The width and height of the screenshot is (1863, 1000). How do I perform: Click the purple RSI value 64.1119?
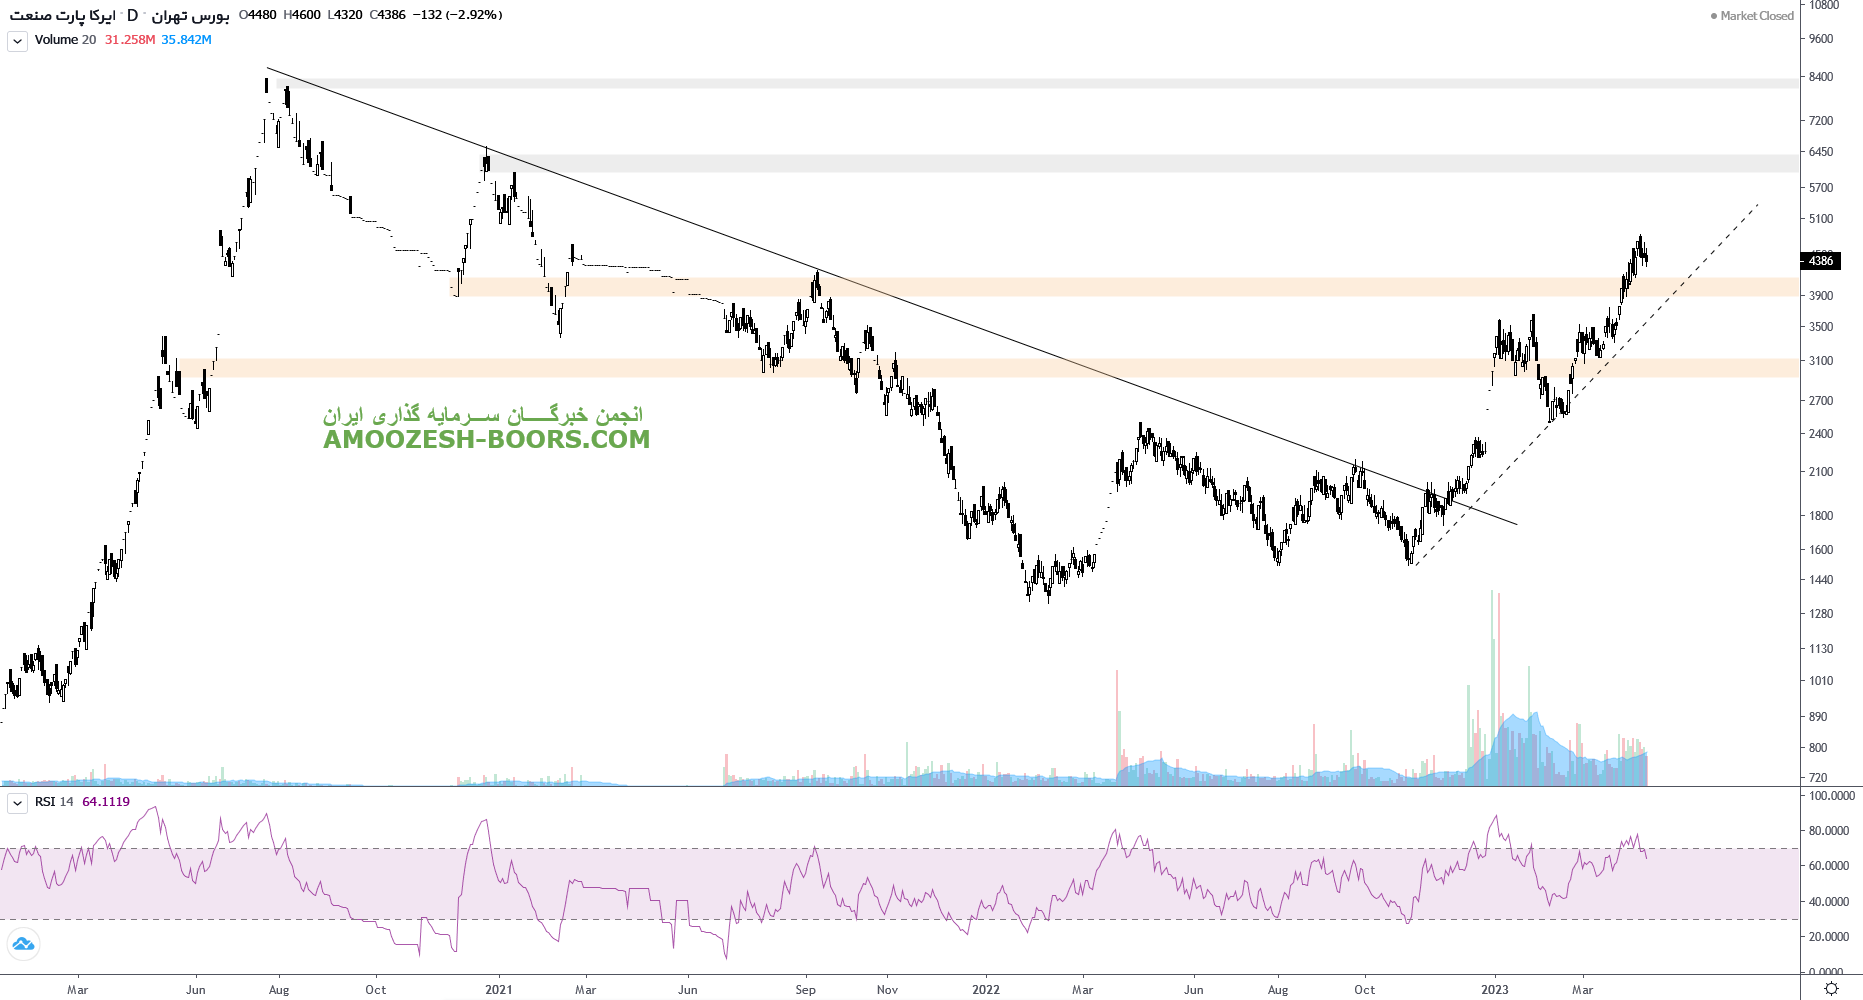coord(106,802)
